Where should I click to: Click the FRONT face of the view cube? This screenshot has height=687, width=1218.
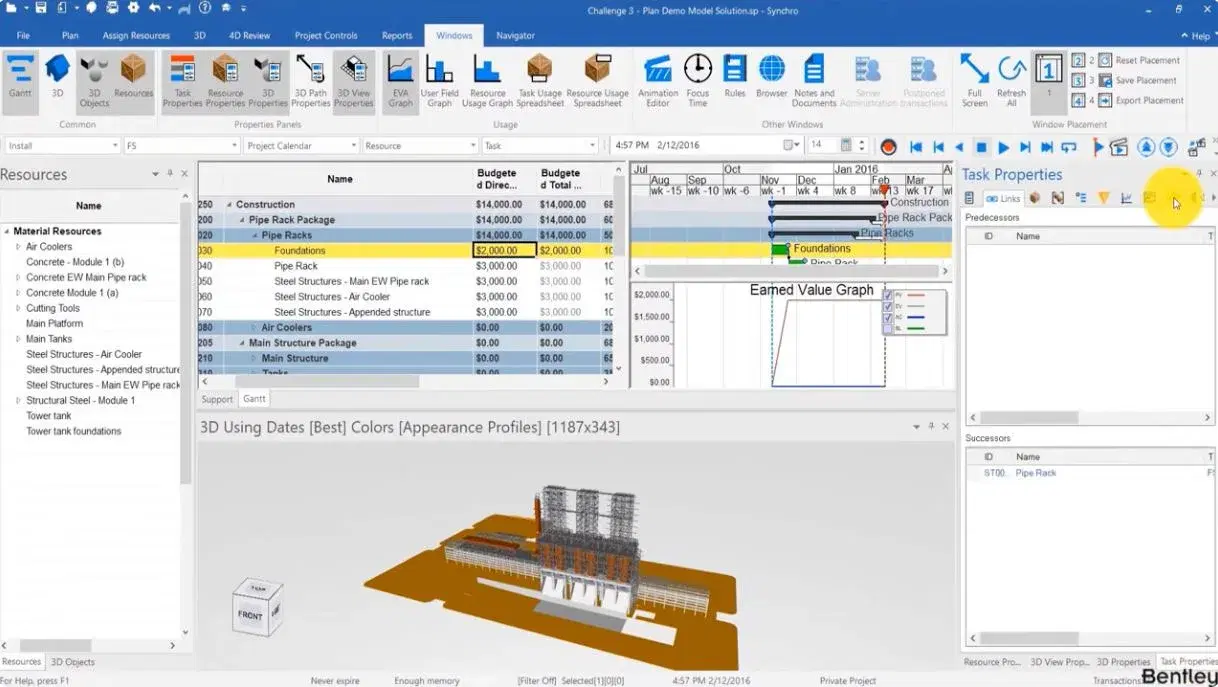pos(250,616)
